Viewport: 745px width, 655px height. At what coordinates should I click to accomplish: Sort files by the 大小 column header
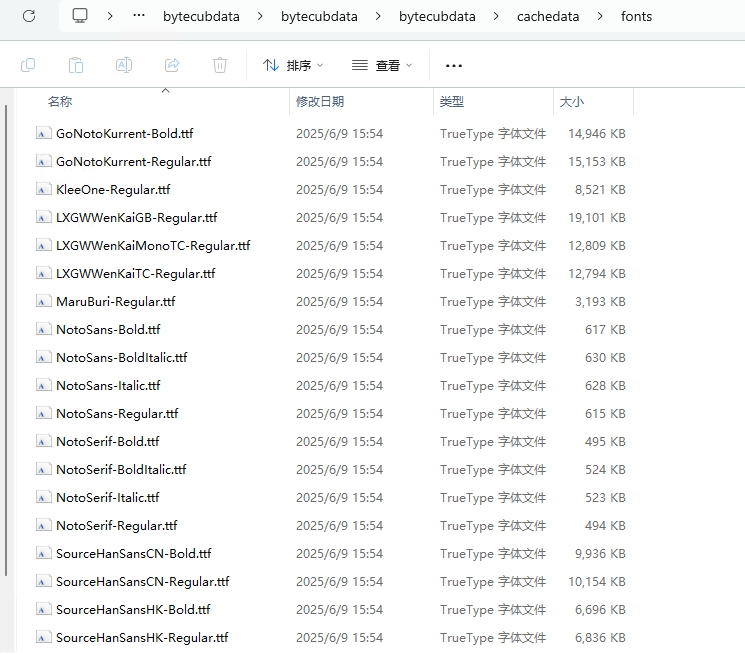(x=572, y=102)
